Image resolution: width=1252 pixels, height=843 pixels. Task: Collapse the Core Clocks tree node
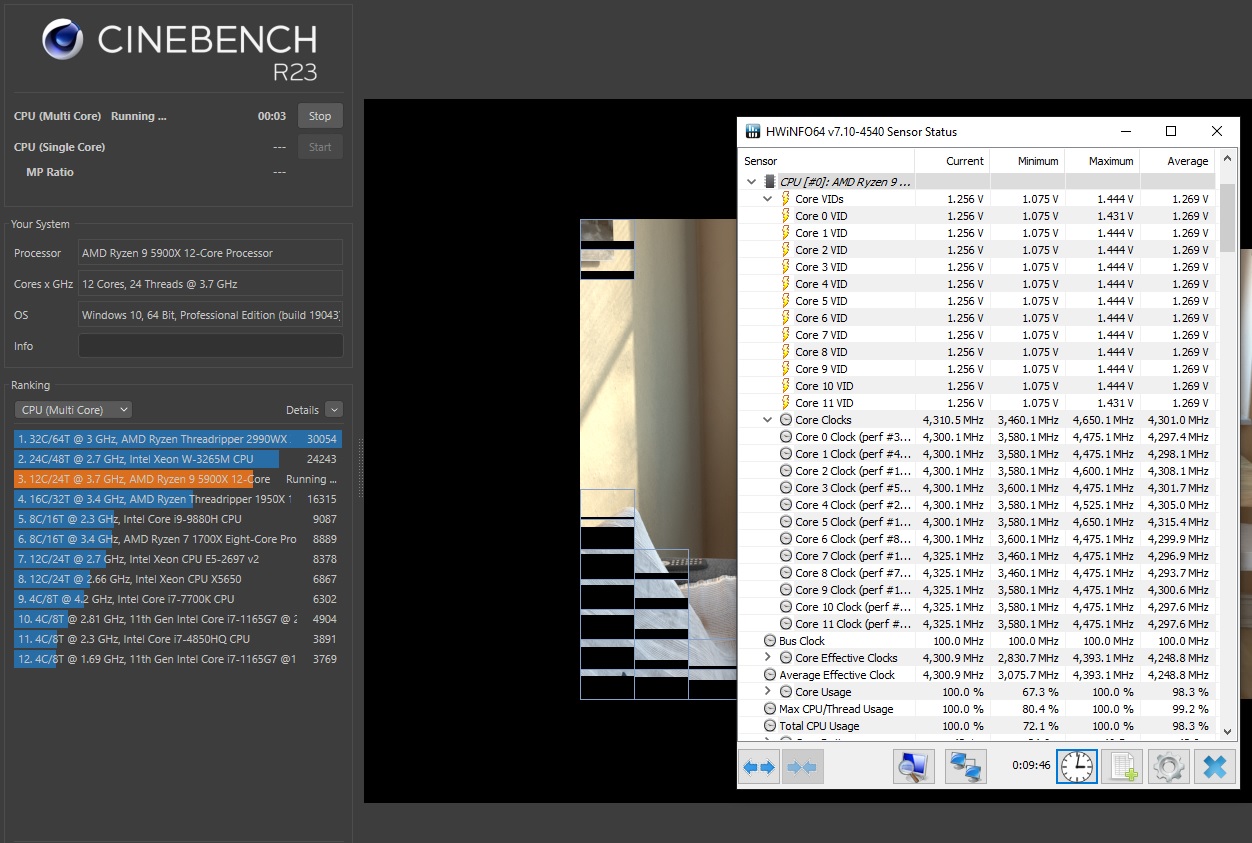point(767,420)
